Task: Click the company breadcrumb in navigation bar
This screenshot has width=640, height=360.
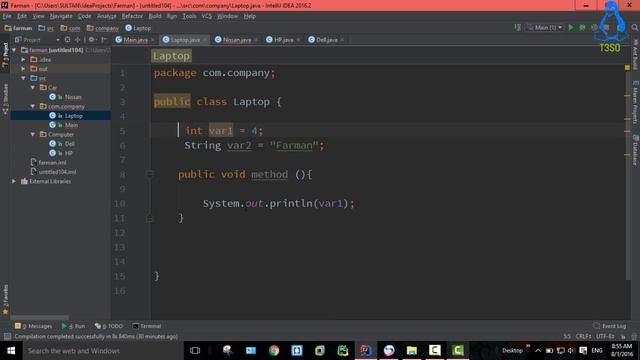Action: 102,28
